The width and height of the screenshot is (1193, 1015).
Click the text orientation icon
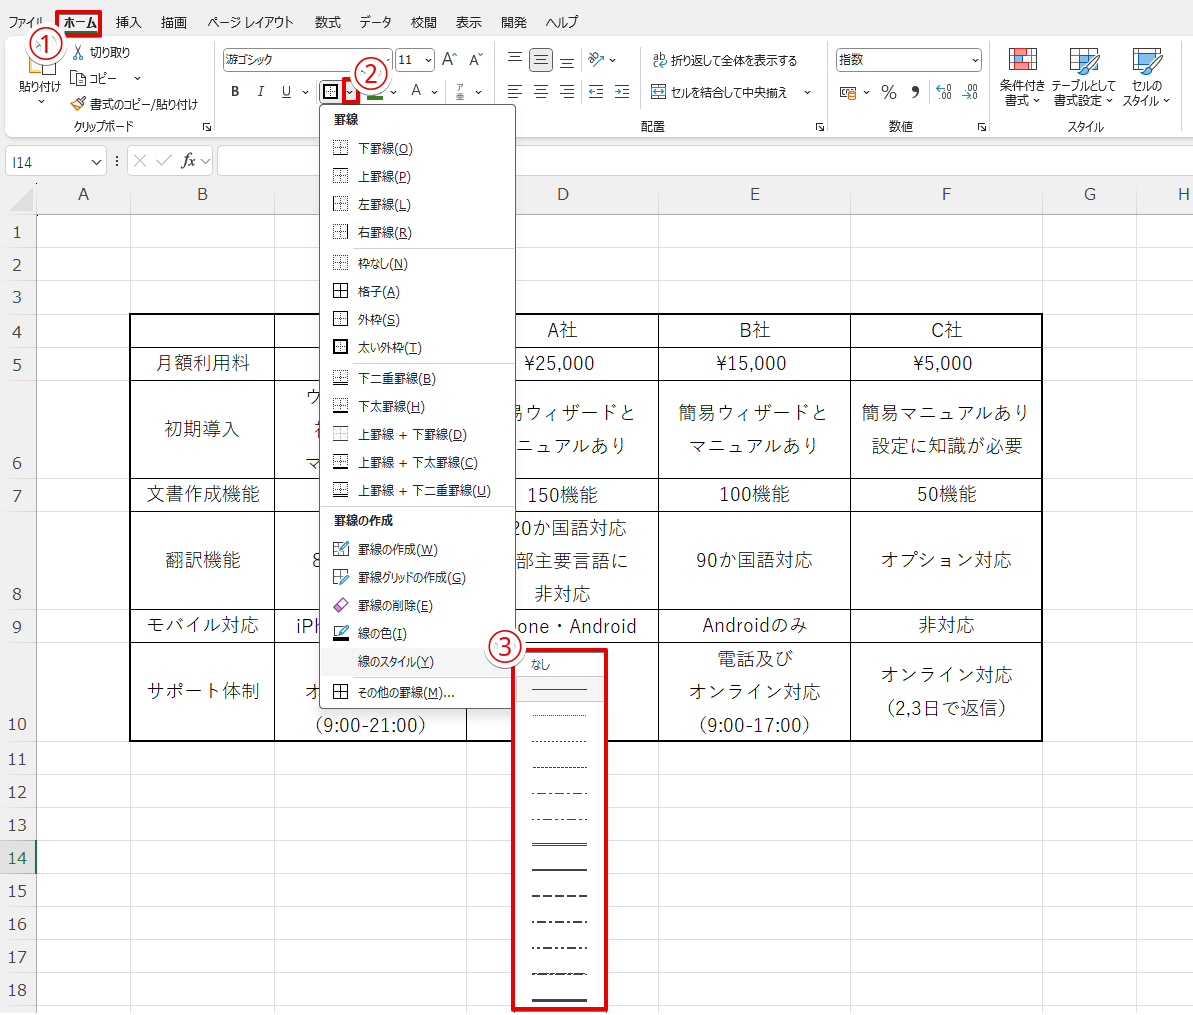[596, 59]
